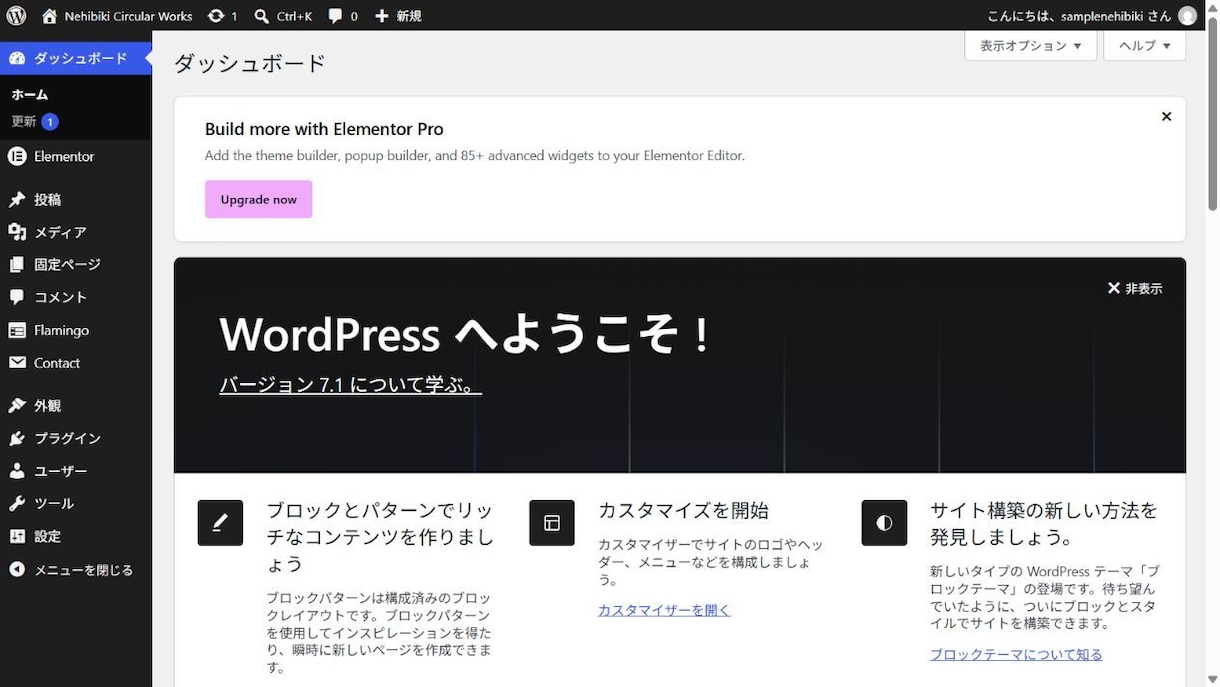Click the 設定 sliders icon
The image size is (1220, 687).
pyautogui.click(x=17, y=536)
